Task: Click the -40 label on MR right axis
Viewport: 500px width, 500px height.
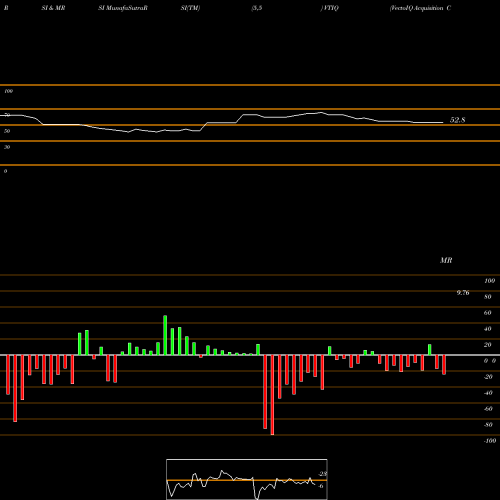Action: point(488,393)
